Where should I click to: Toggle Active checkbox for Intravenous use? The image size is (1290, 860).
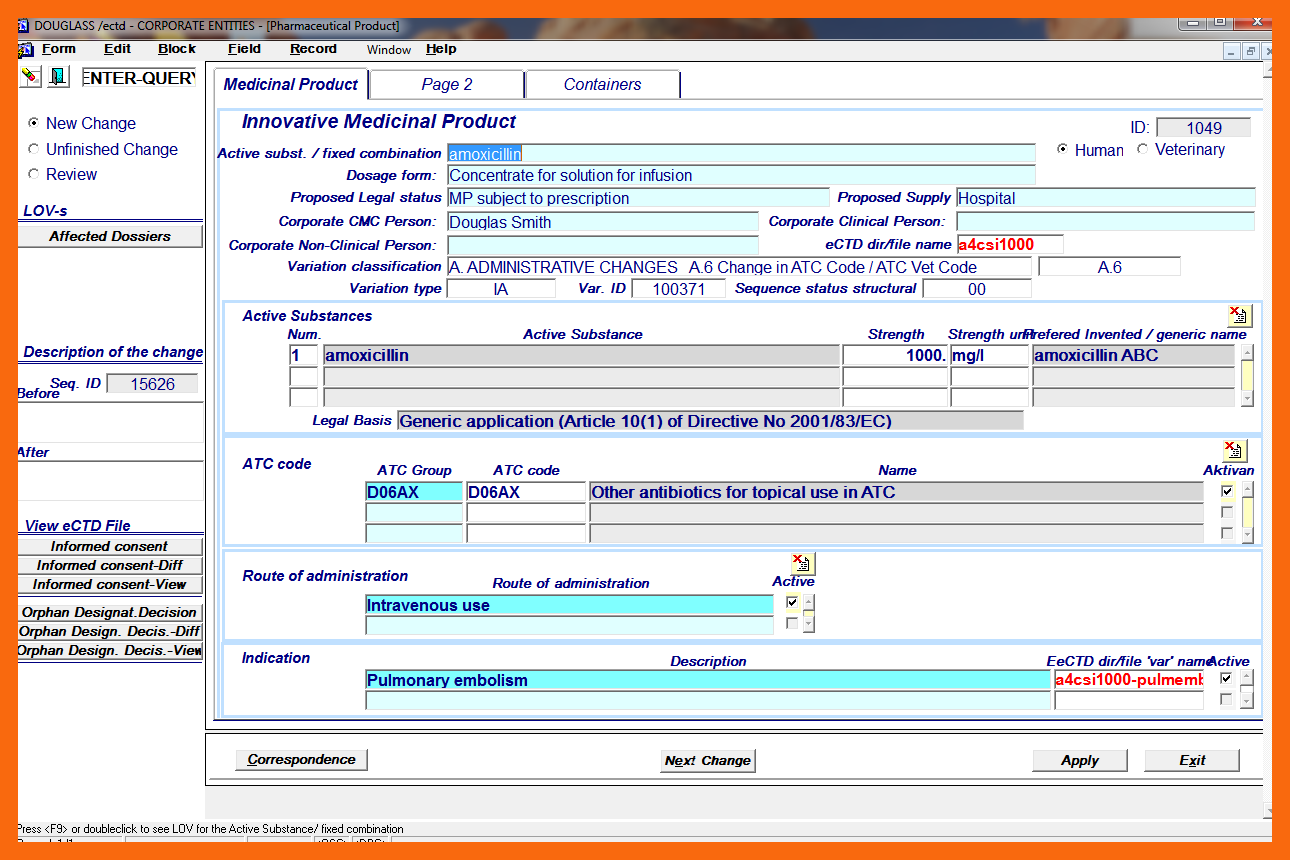tap(792, 603)
